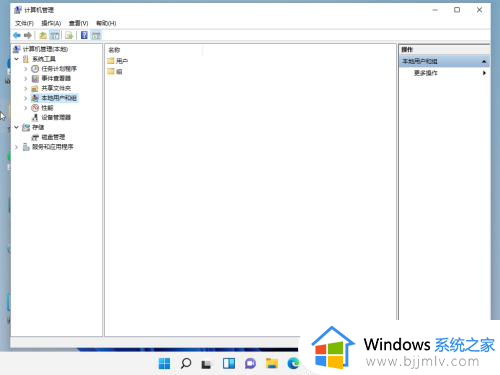500x375 pixels.
Task: Open File Explorer from the taskbar
Action: click(272, 363)
